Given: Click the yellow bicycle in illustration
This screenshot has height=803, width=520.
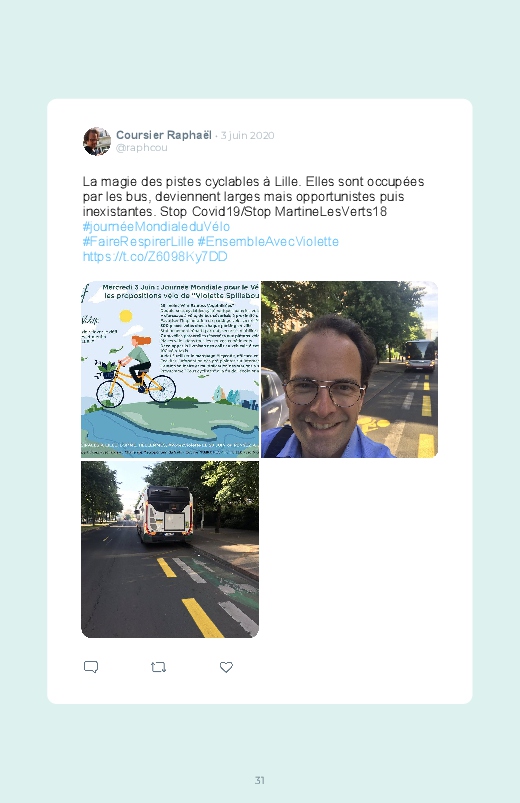Looking at the screenshot, I should click(x=136, y=385).
